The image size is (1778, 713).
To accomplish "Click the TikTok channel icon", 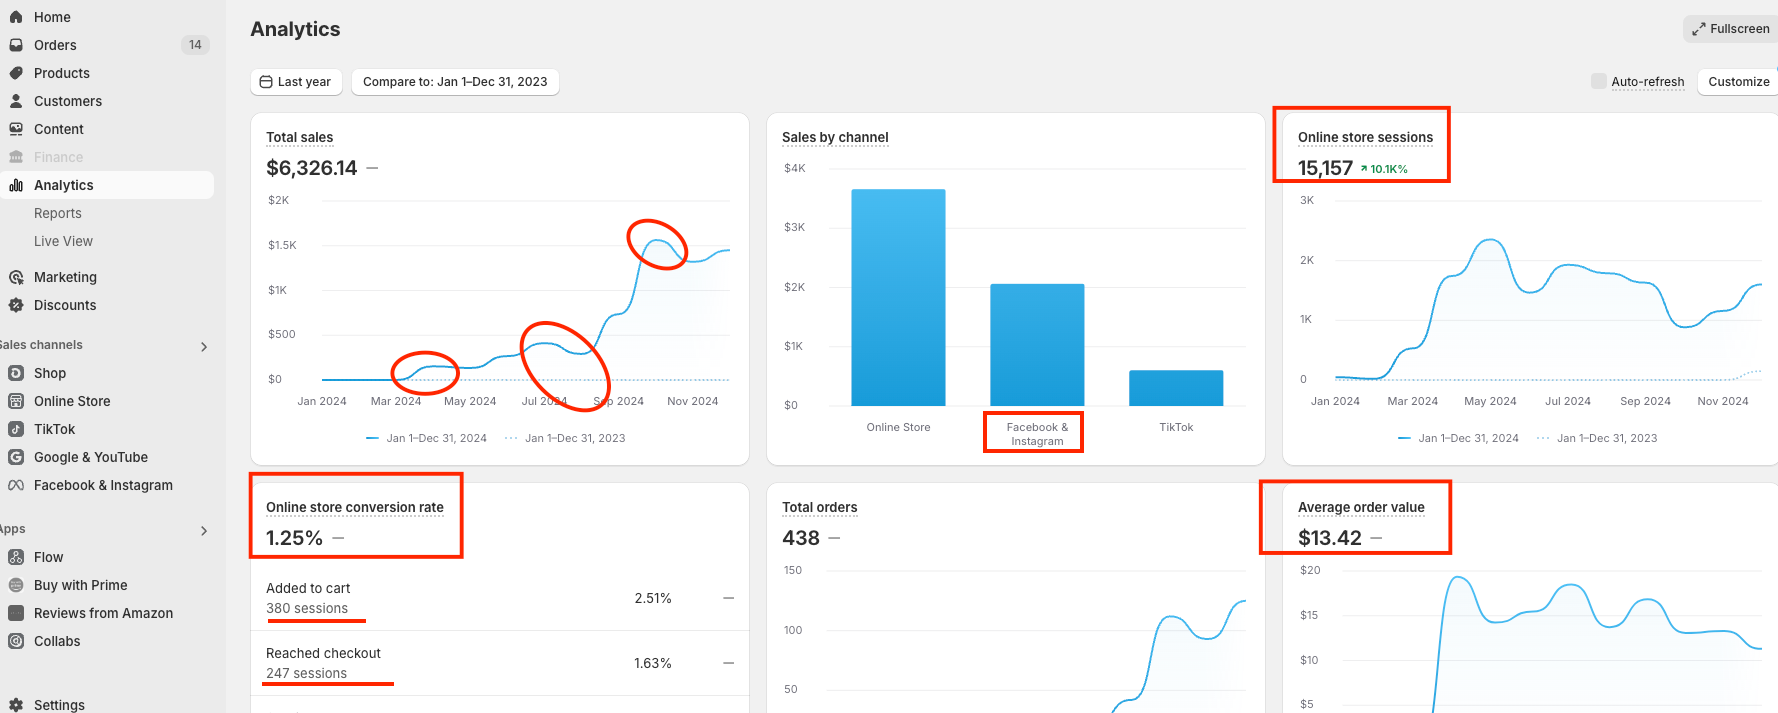I will point(16,429).
